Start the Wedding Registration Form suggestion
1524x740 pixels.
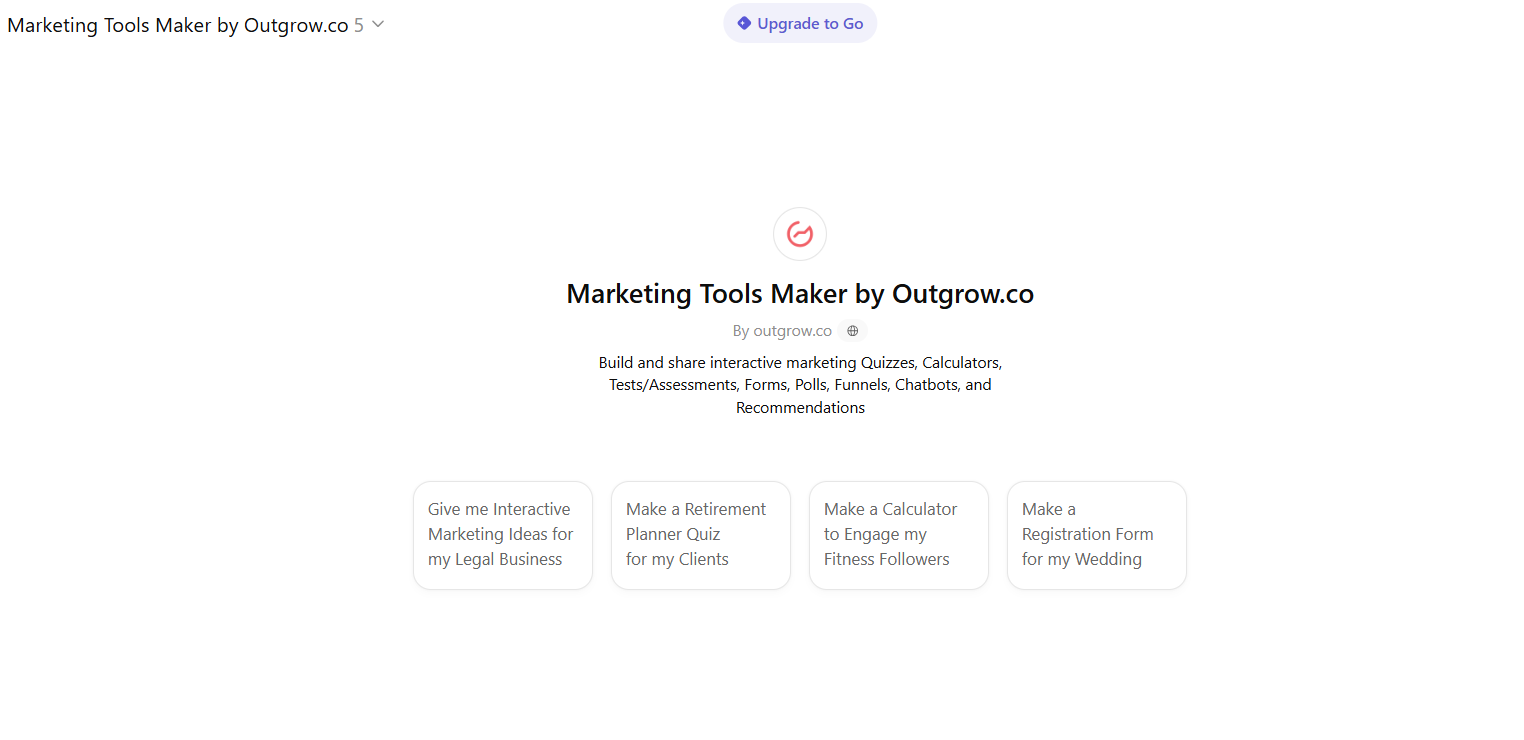coord(1097,535)
